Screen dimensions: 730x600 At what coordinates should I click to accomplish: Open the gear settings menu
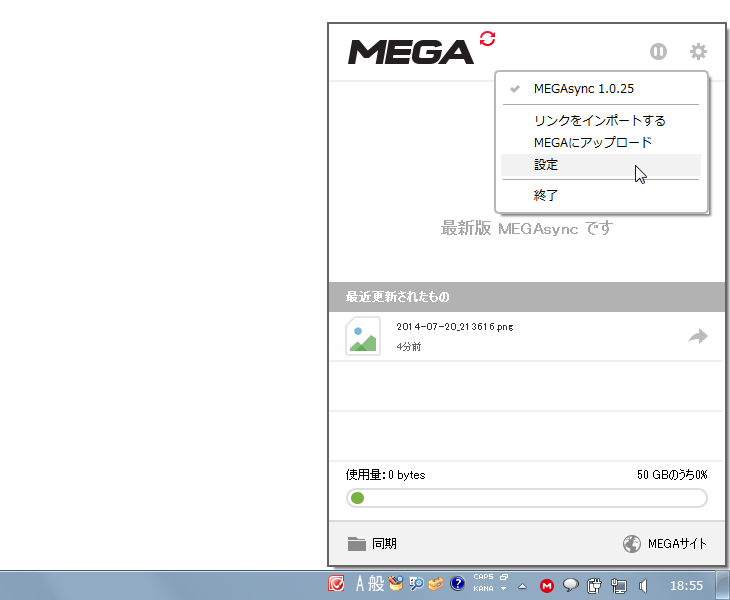point(698,51)
